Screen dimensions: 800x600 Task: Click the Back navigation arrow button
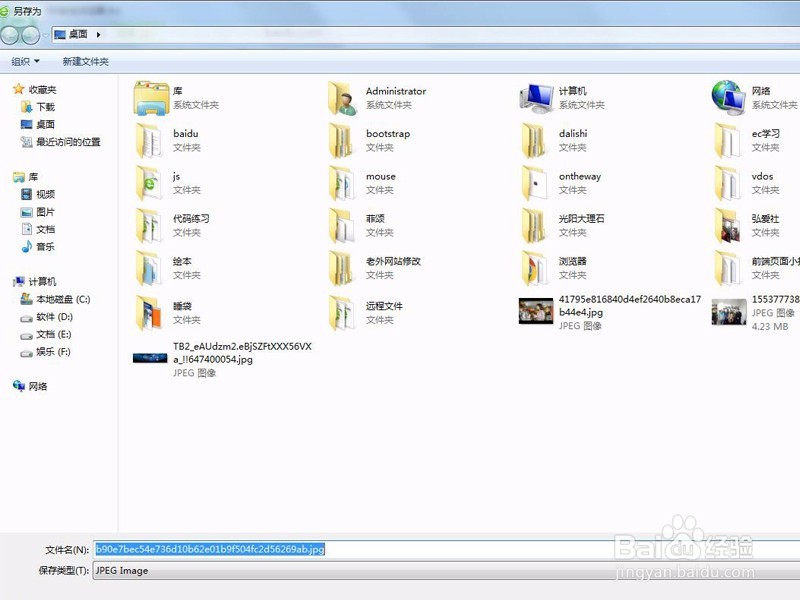(x=10, y=35)
